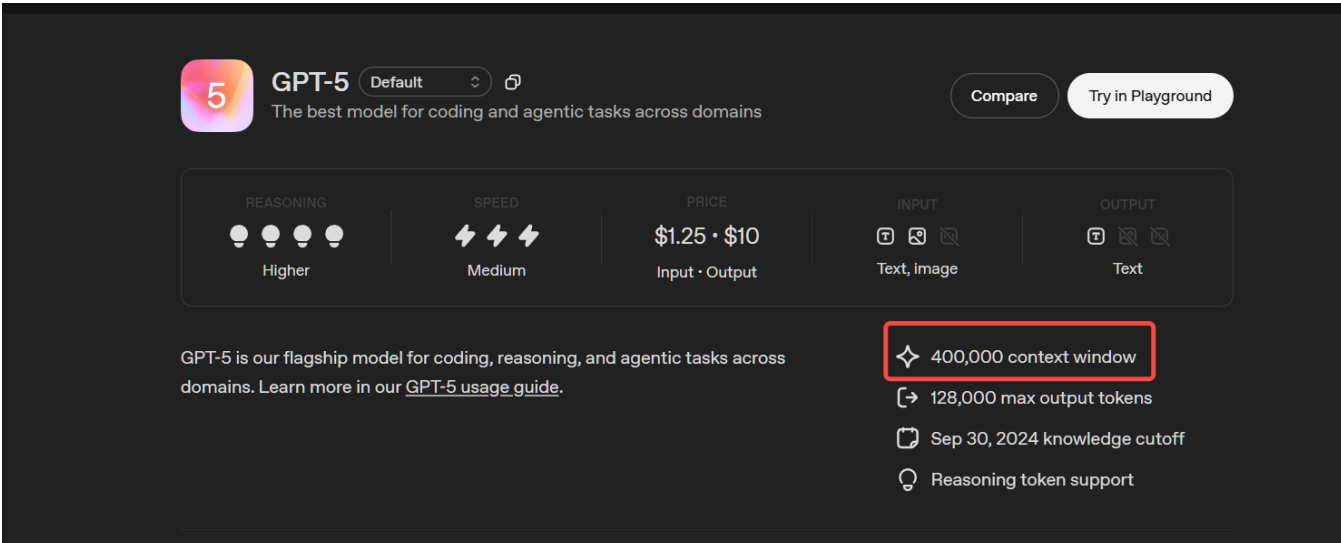Click the text input icon under INPUT
This screenshot has height=543, width=1341.
tap(885, 237)
